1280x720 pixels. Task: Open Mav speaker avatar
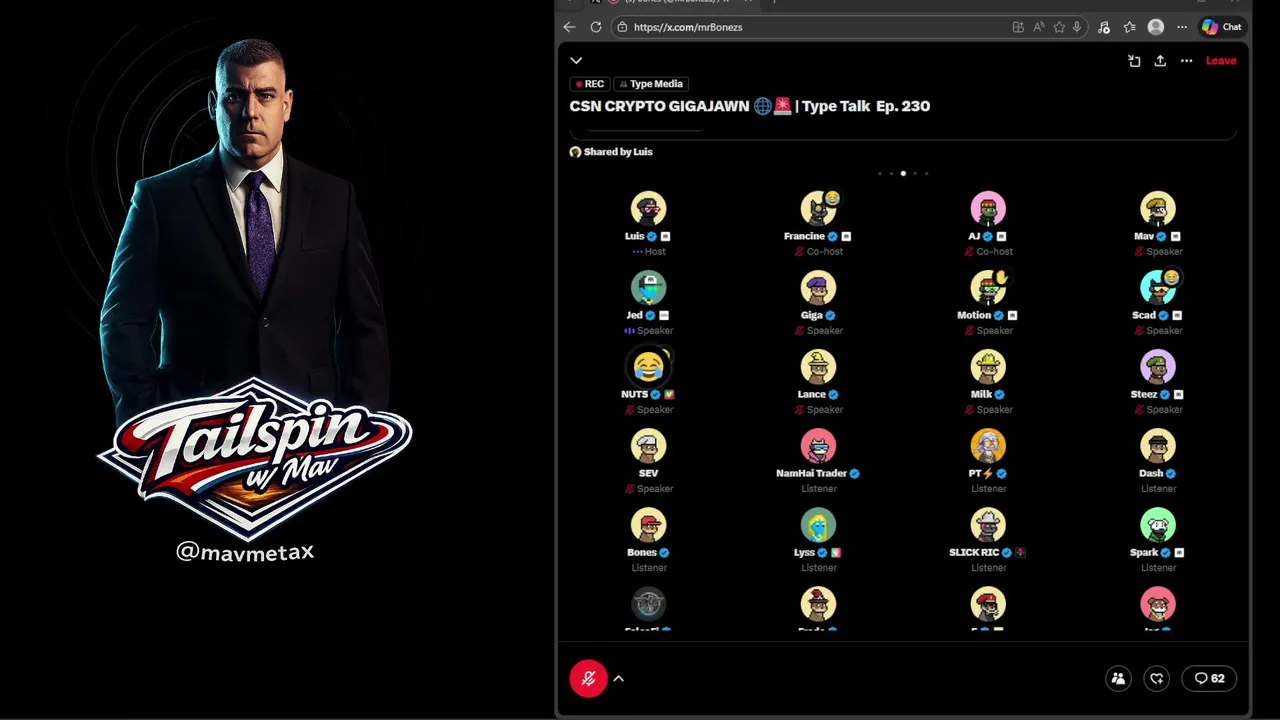1158,208
